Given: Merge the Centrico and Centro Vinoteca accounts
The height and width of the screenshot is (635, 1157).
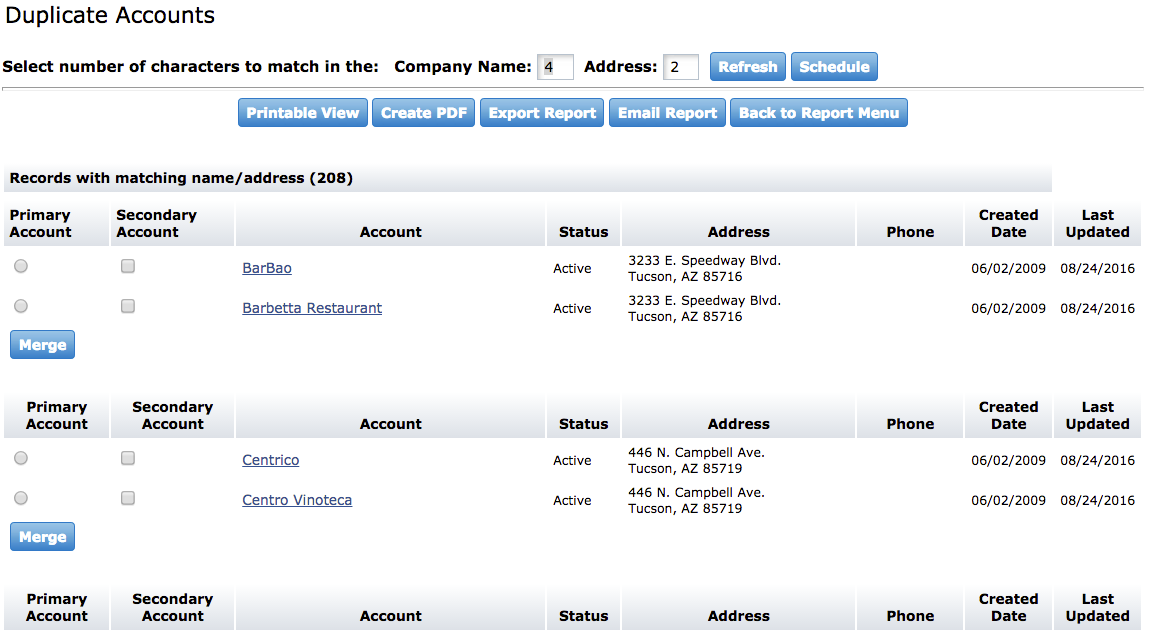Looking at the screenshot, I should pyautogui.click(x=42, y=537).
